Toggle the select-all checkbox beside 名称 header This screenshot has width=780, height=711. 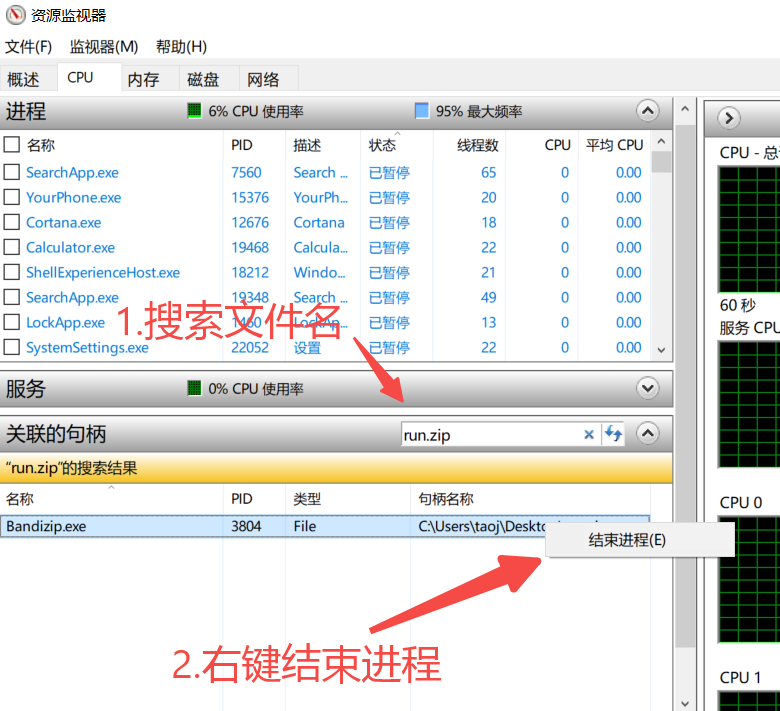point(11,145)
